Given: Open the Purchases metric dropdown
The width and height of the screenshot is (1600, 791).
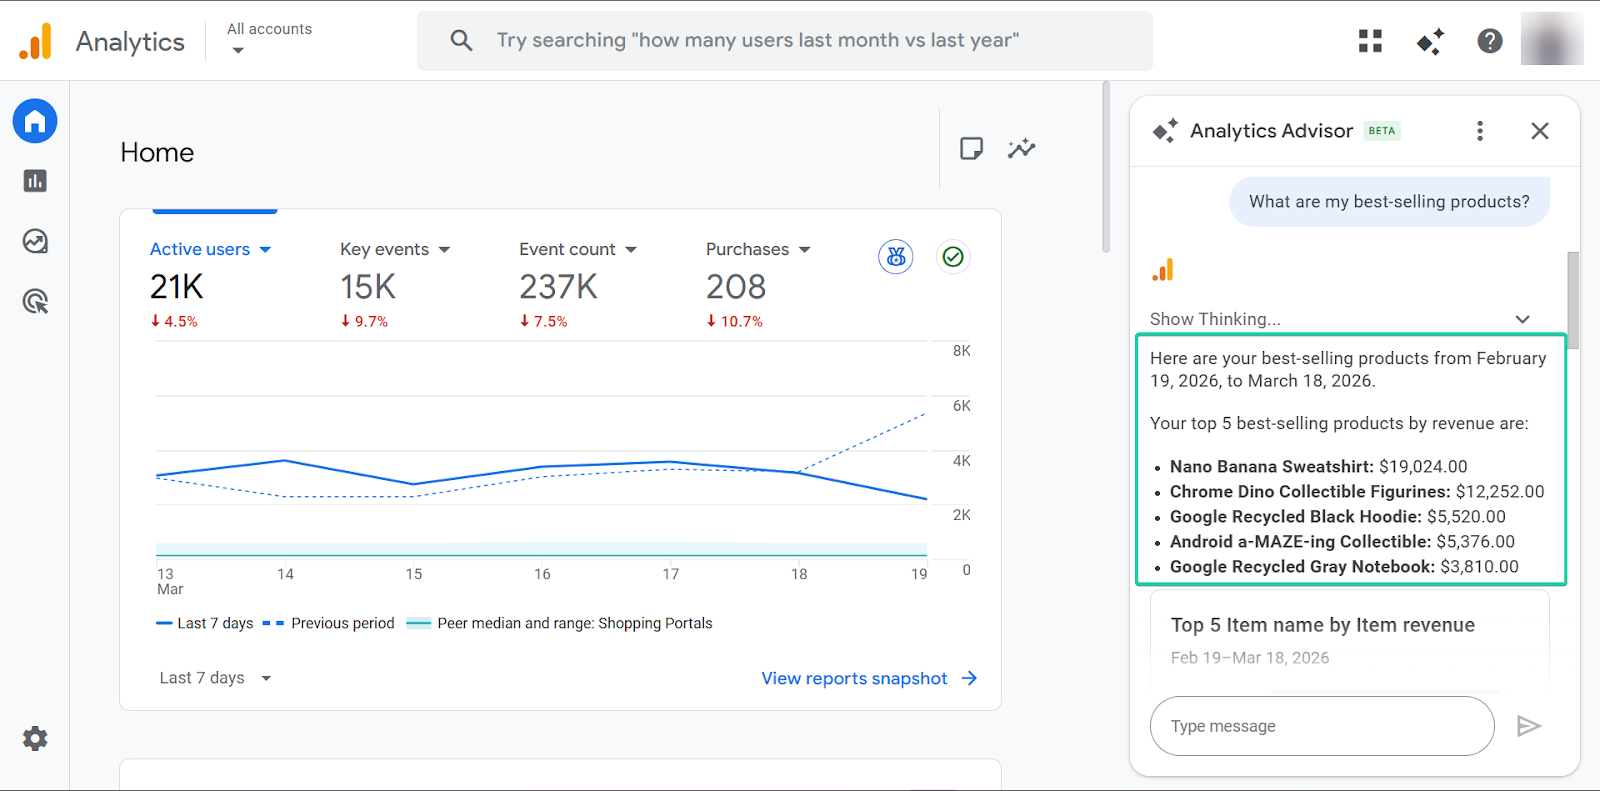Looking at the screenshot, I should 758,249.
